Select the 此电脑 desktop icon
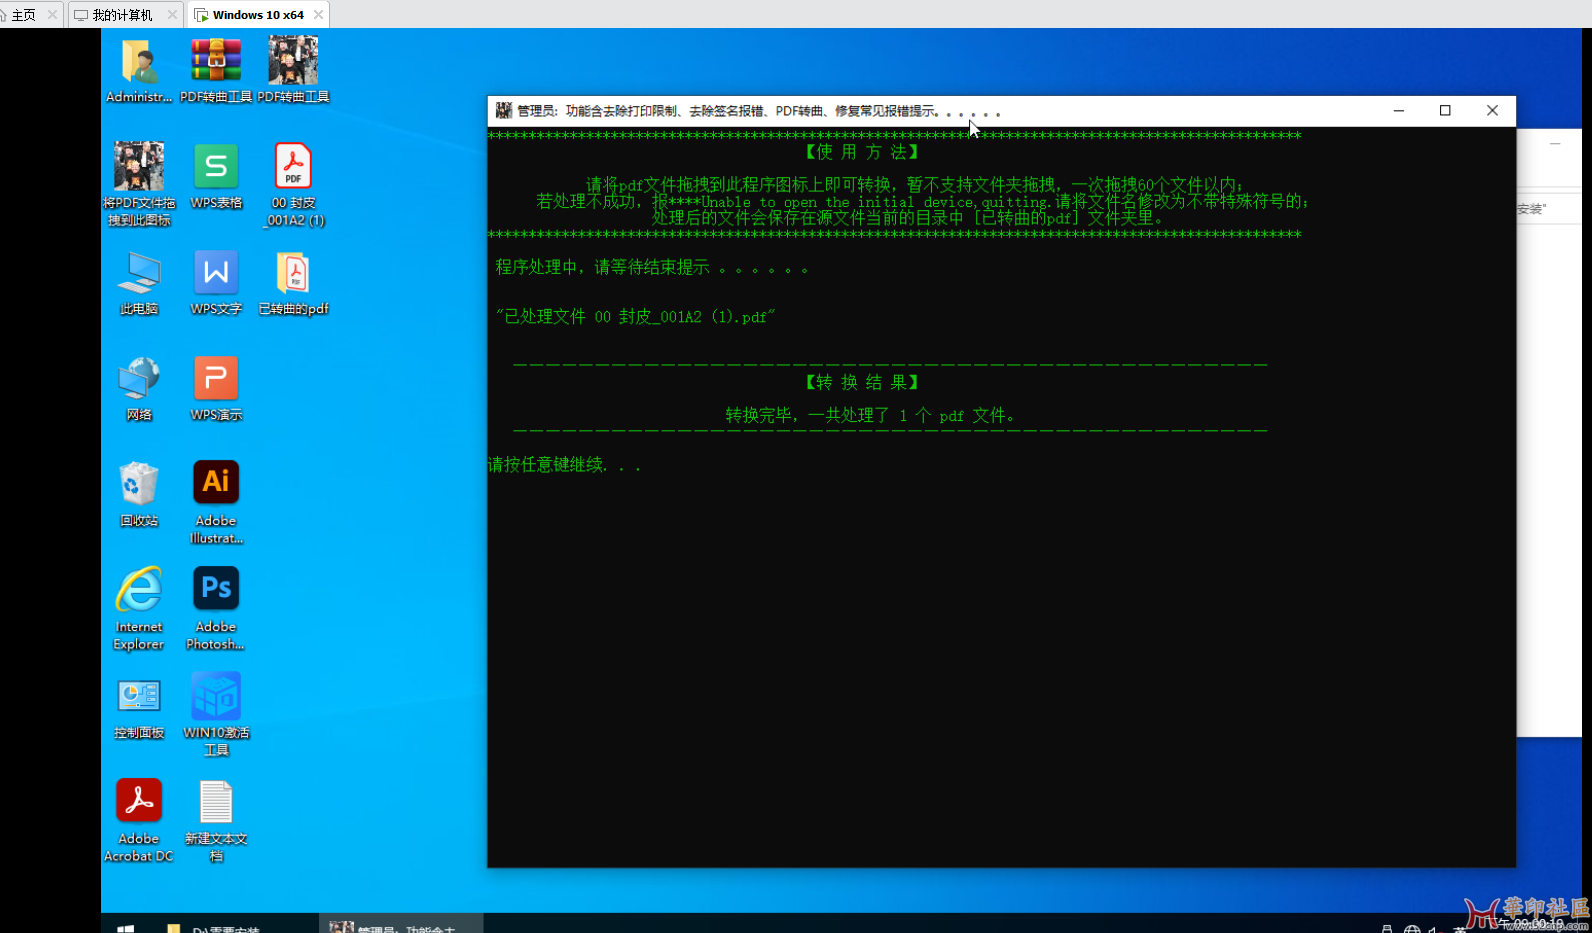The width and height of the screenshot is (1592, 933). [139, 273]
